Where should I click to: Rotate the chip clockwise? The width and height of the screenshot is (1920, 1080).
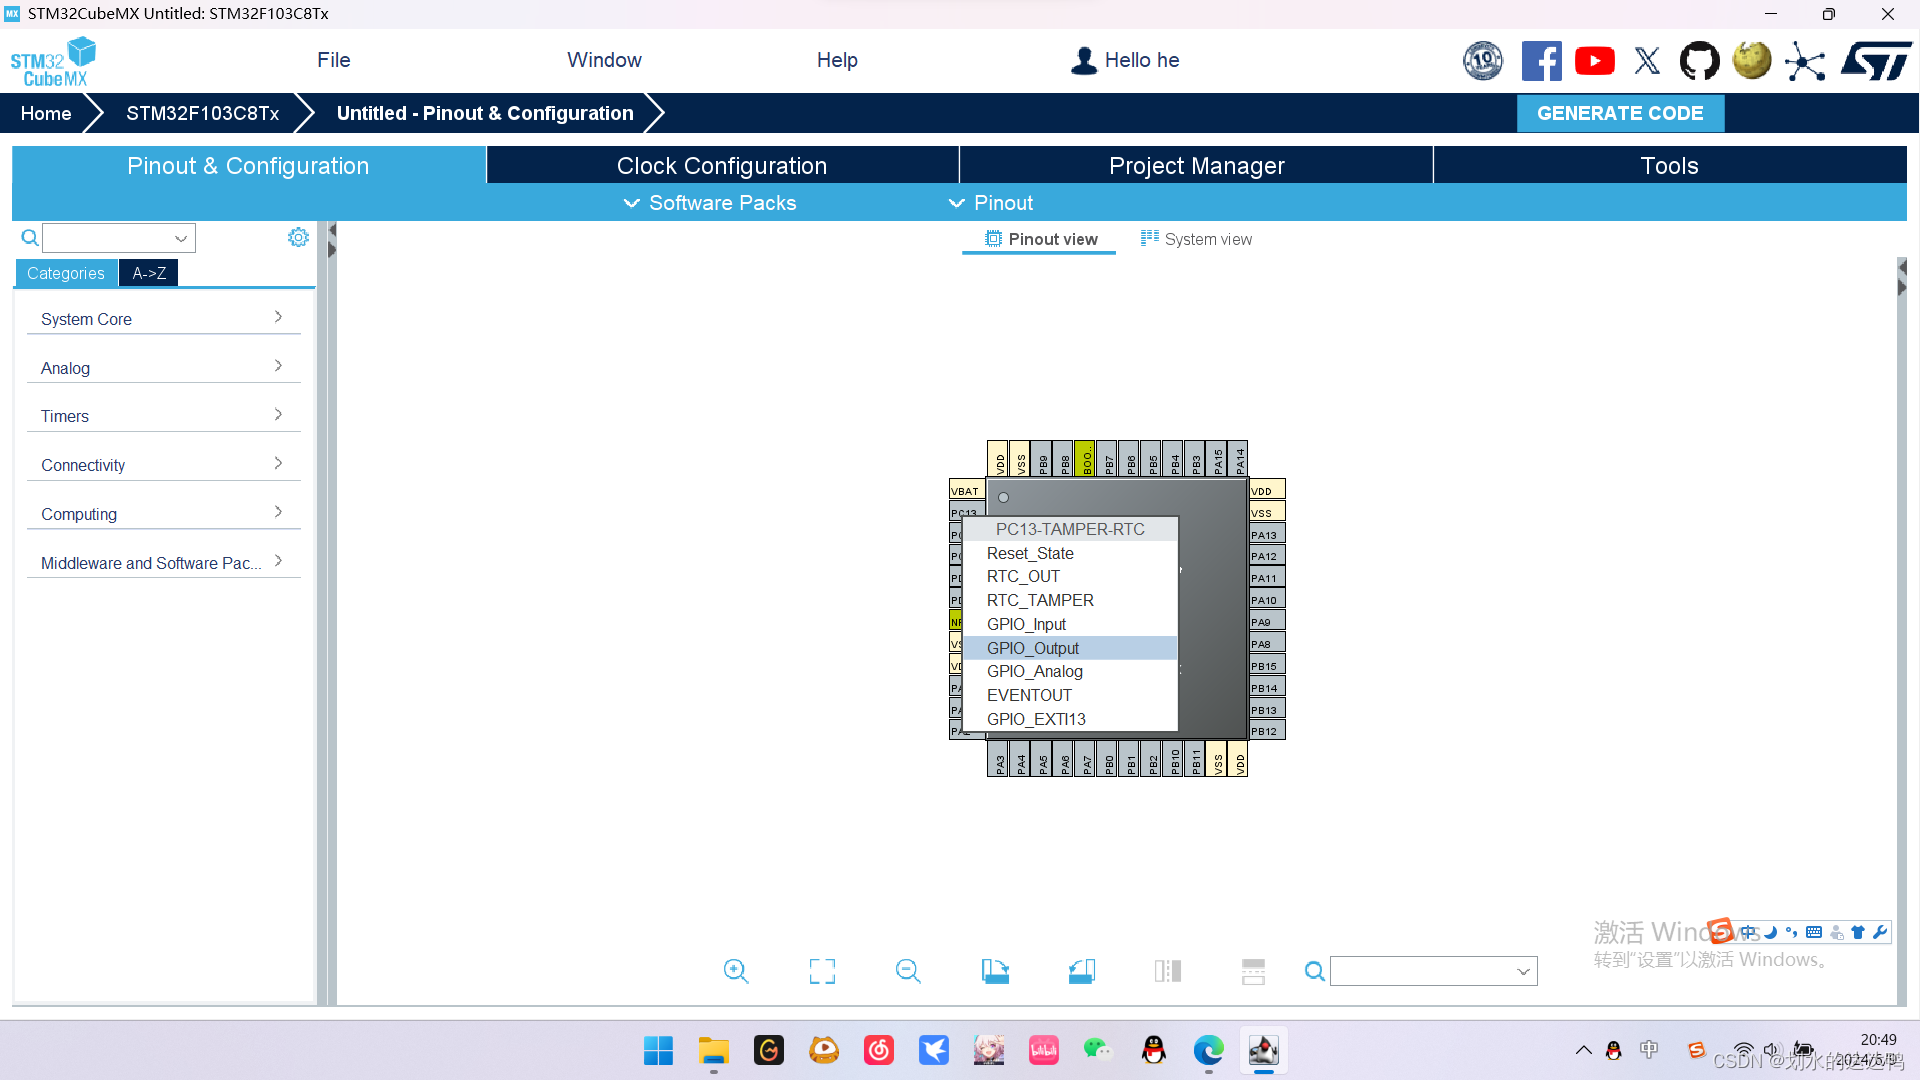[995, 971]
